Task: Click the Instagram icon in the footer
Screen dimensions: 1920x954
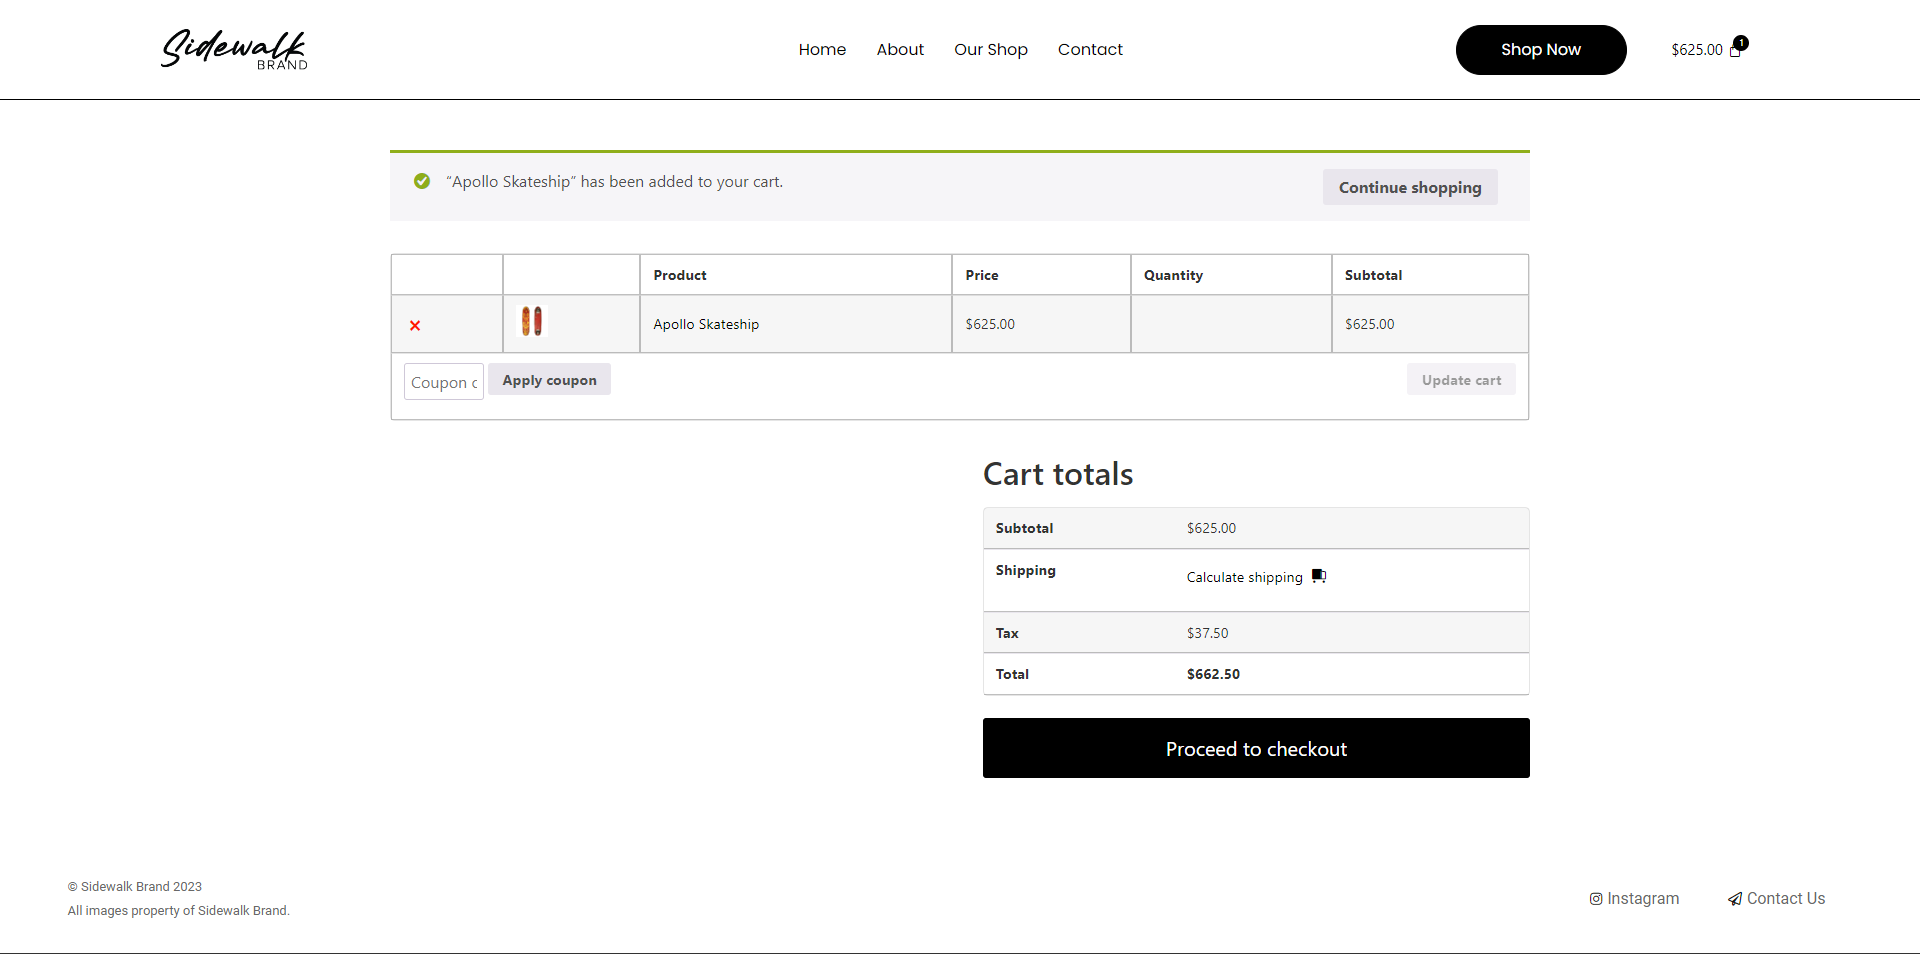Action: pyautogui.click(x=1596, y=899)
